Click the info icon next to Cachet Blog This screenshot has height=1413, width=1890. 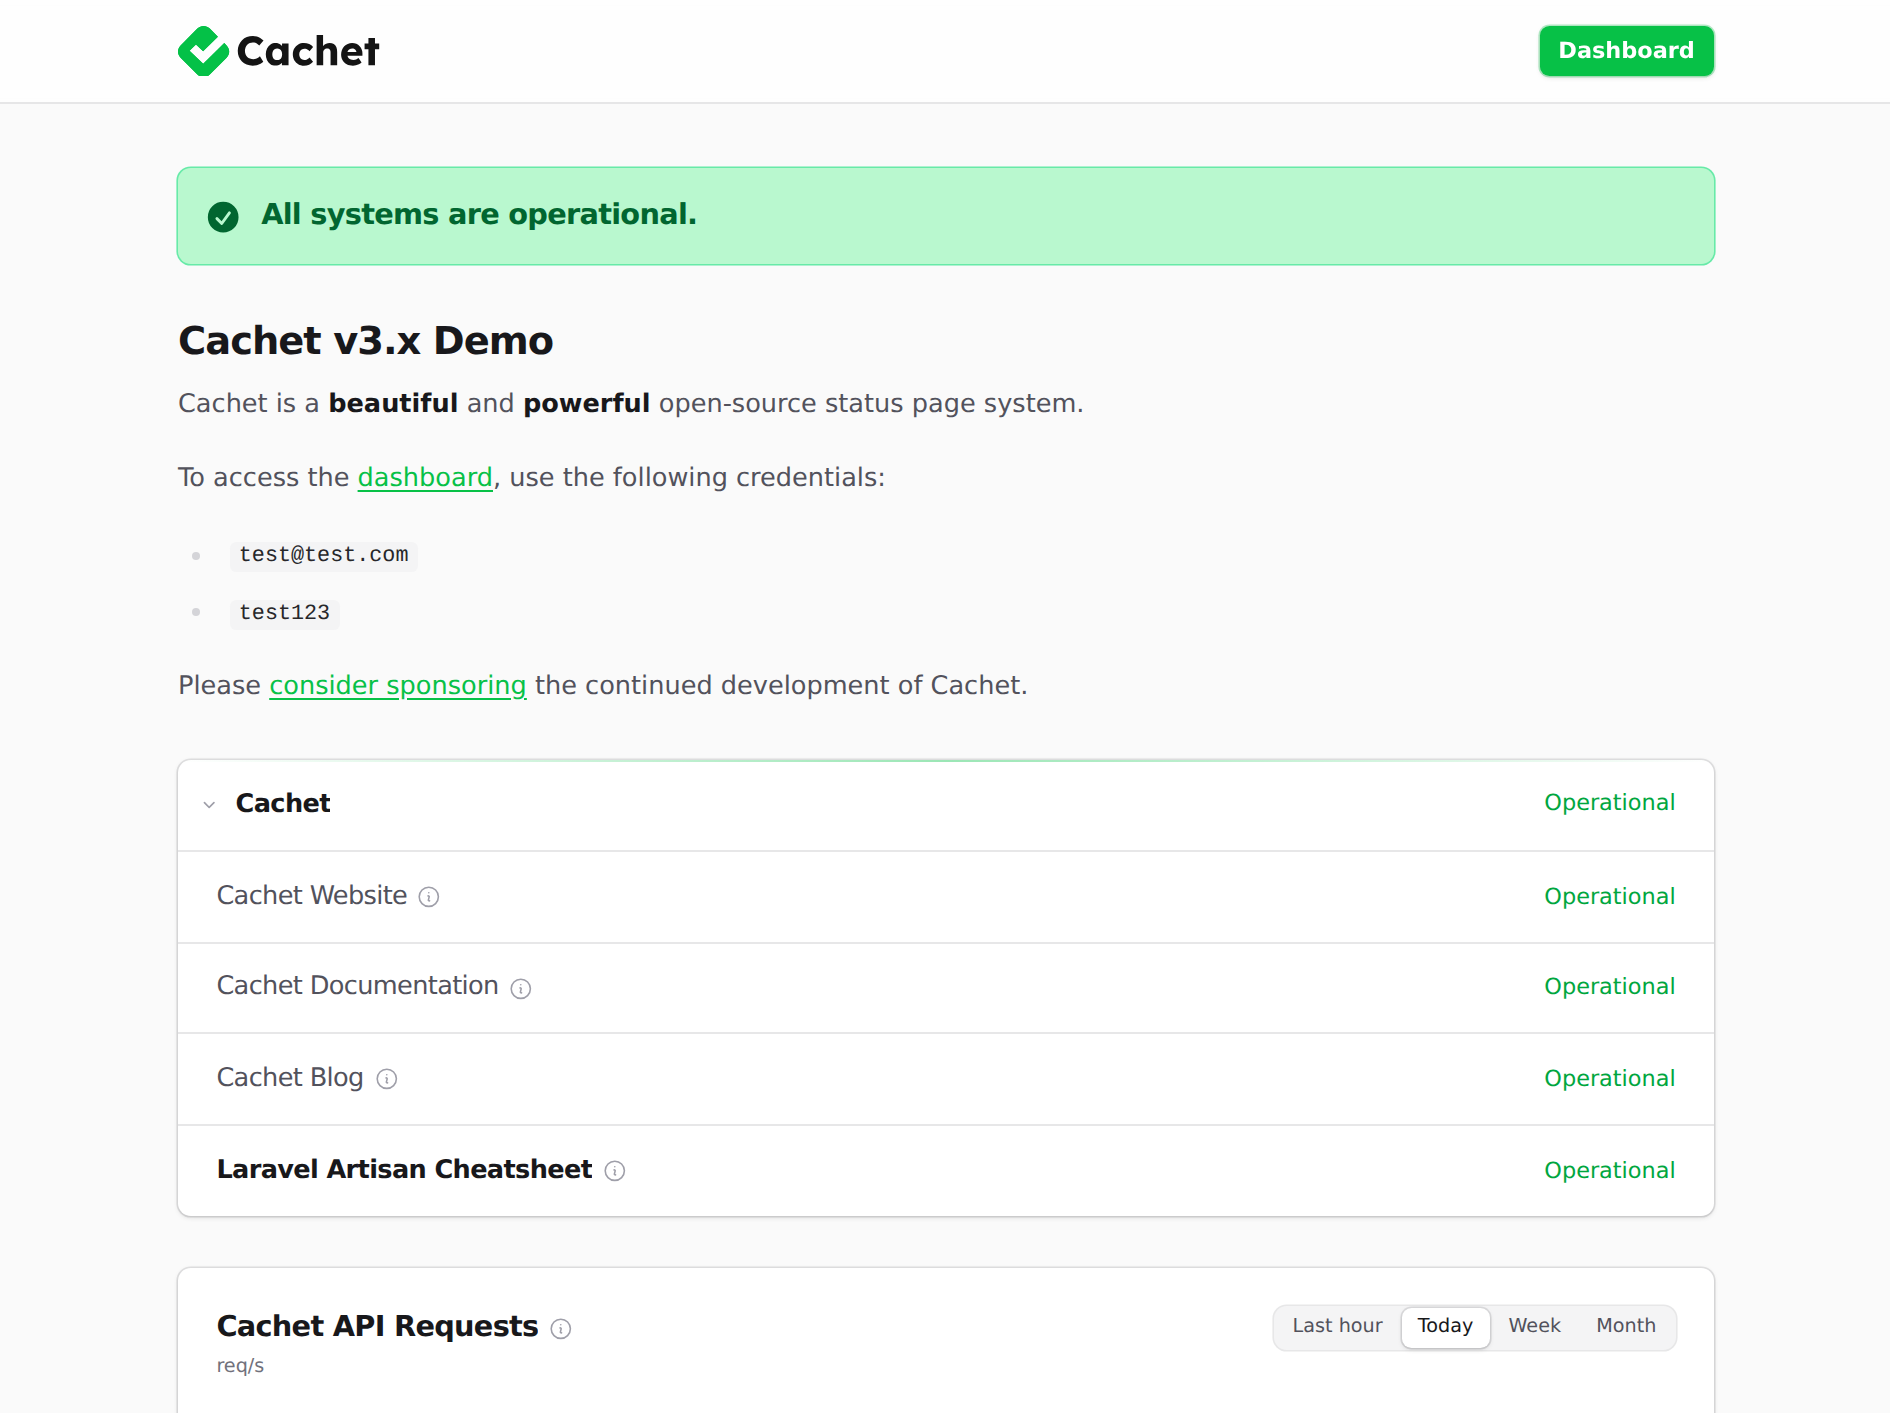387,1079
